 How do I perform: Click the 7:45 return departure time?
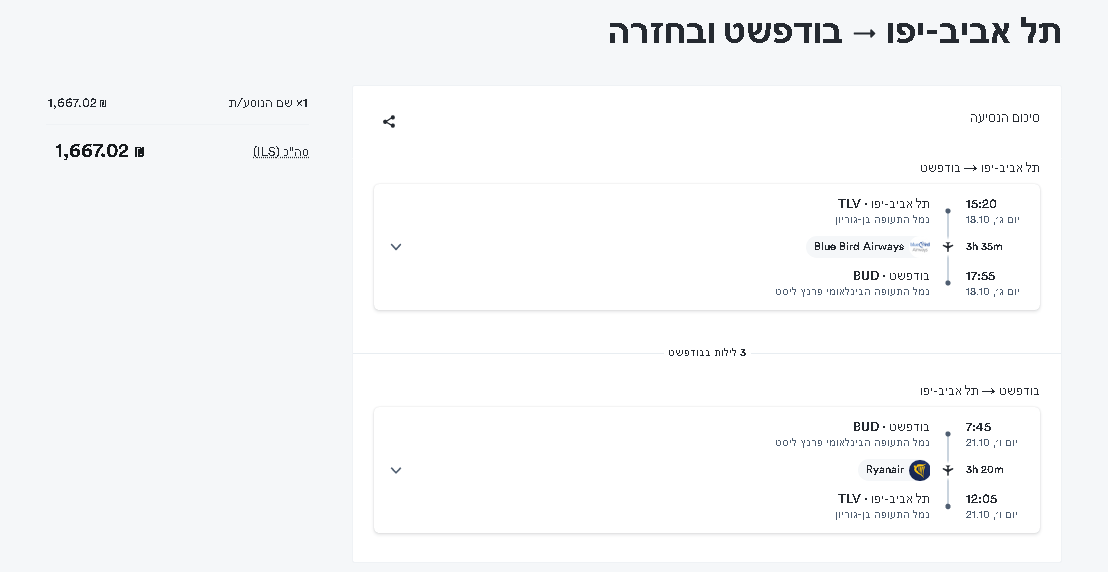pos(978,427)
